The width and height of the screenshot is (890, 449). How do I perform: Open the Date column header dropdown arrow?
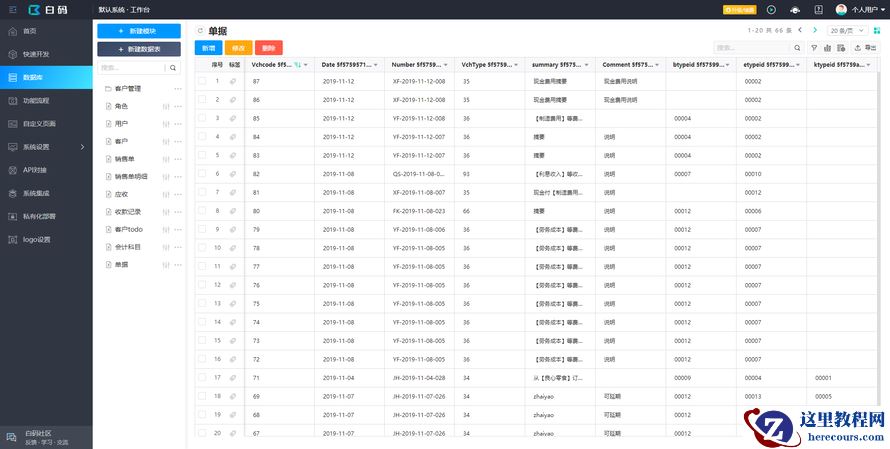click(x=376, y=64)
